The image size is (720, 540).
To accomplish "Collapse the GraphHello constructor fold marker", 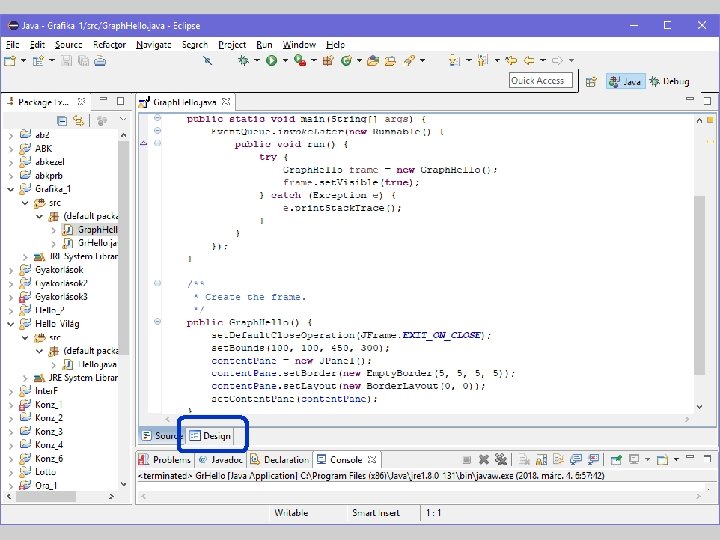I will click(x=157, y=321).
